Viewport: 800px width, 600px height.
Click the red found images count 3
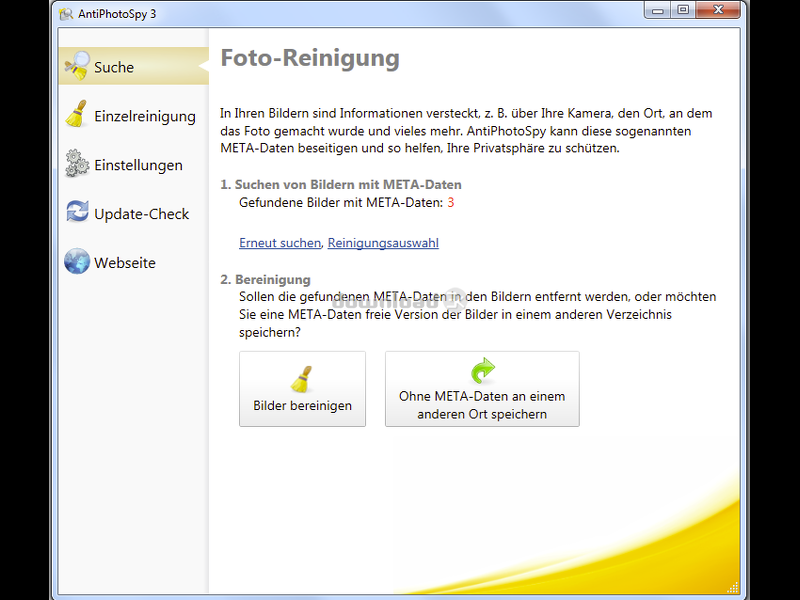(451, 203)
